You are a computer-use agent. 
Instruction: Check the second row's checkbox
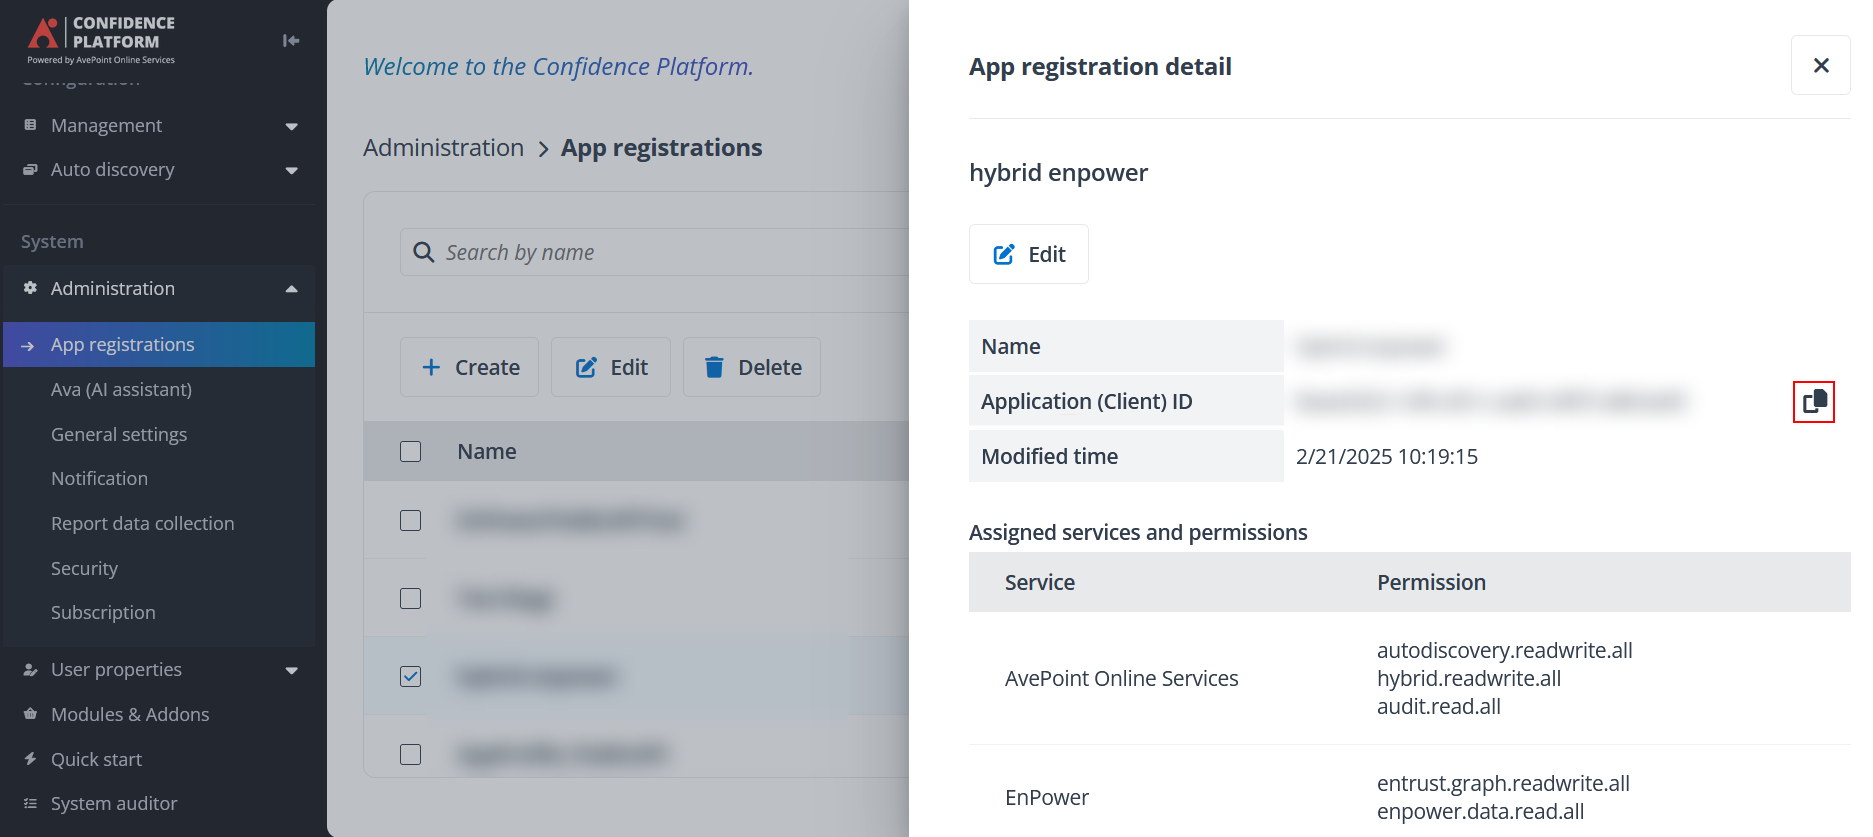click(410, 598)
